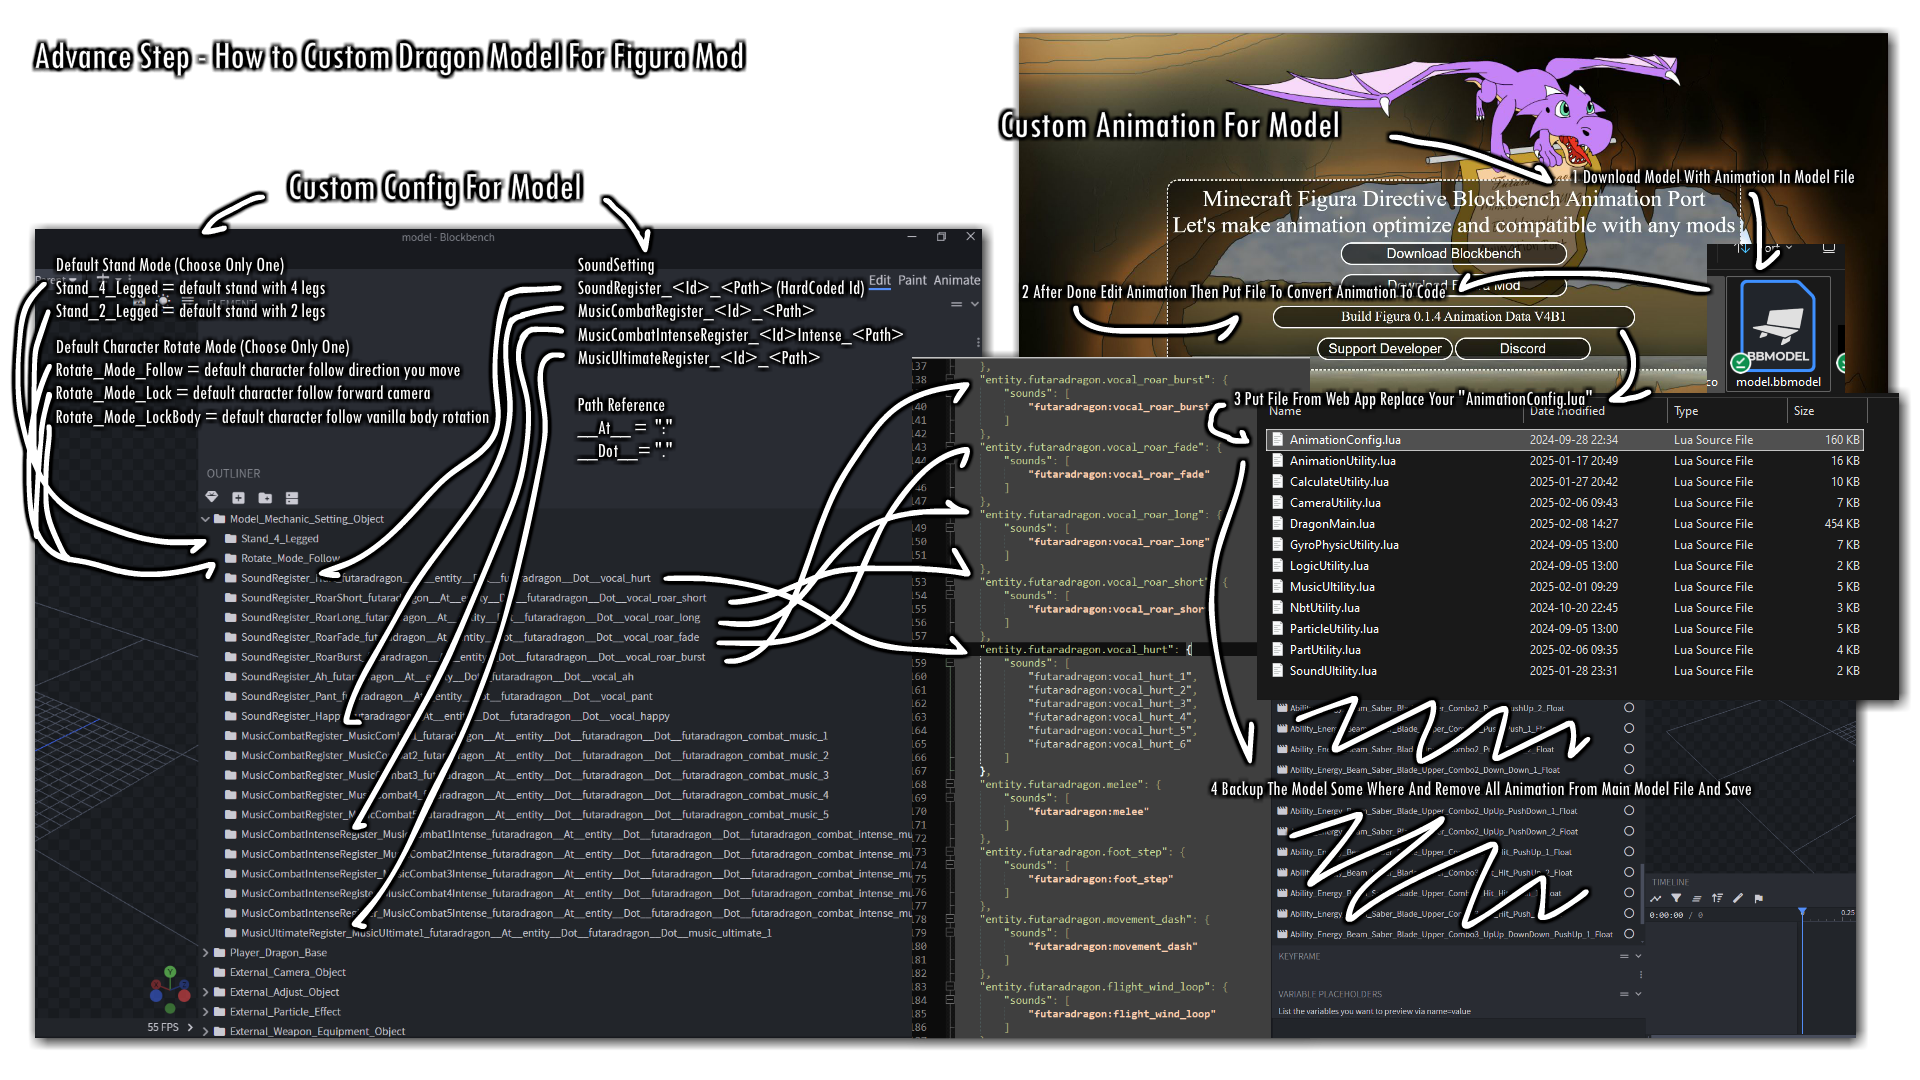This screenshot has width=1920, height=1080.
Task: Switch to the Paint mode tab
Action: pyautogui.click(x=912, y=281)
